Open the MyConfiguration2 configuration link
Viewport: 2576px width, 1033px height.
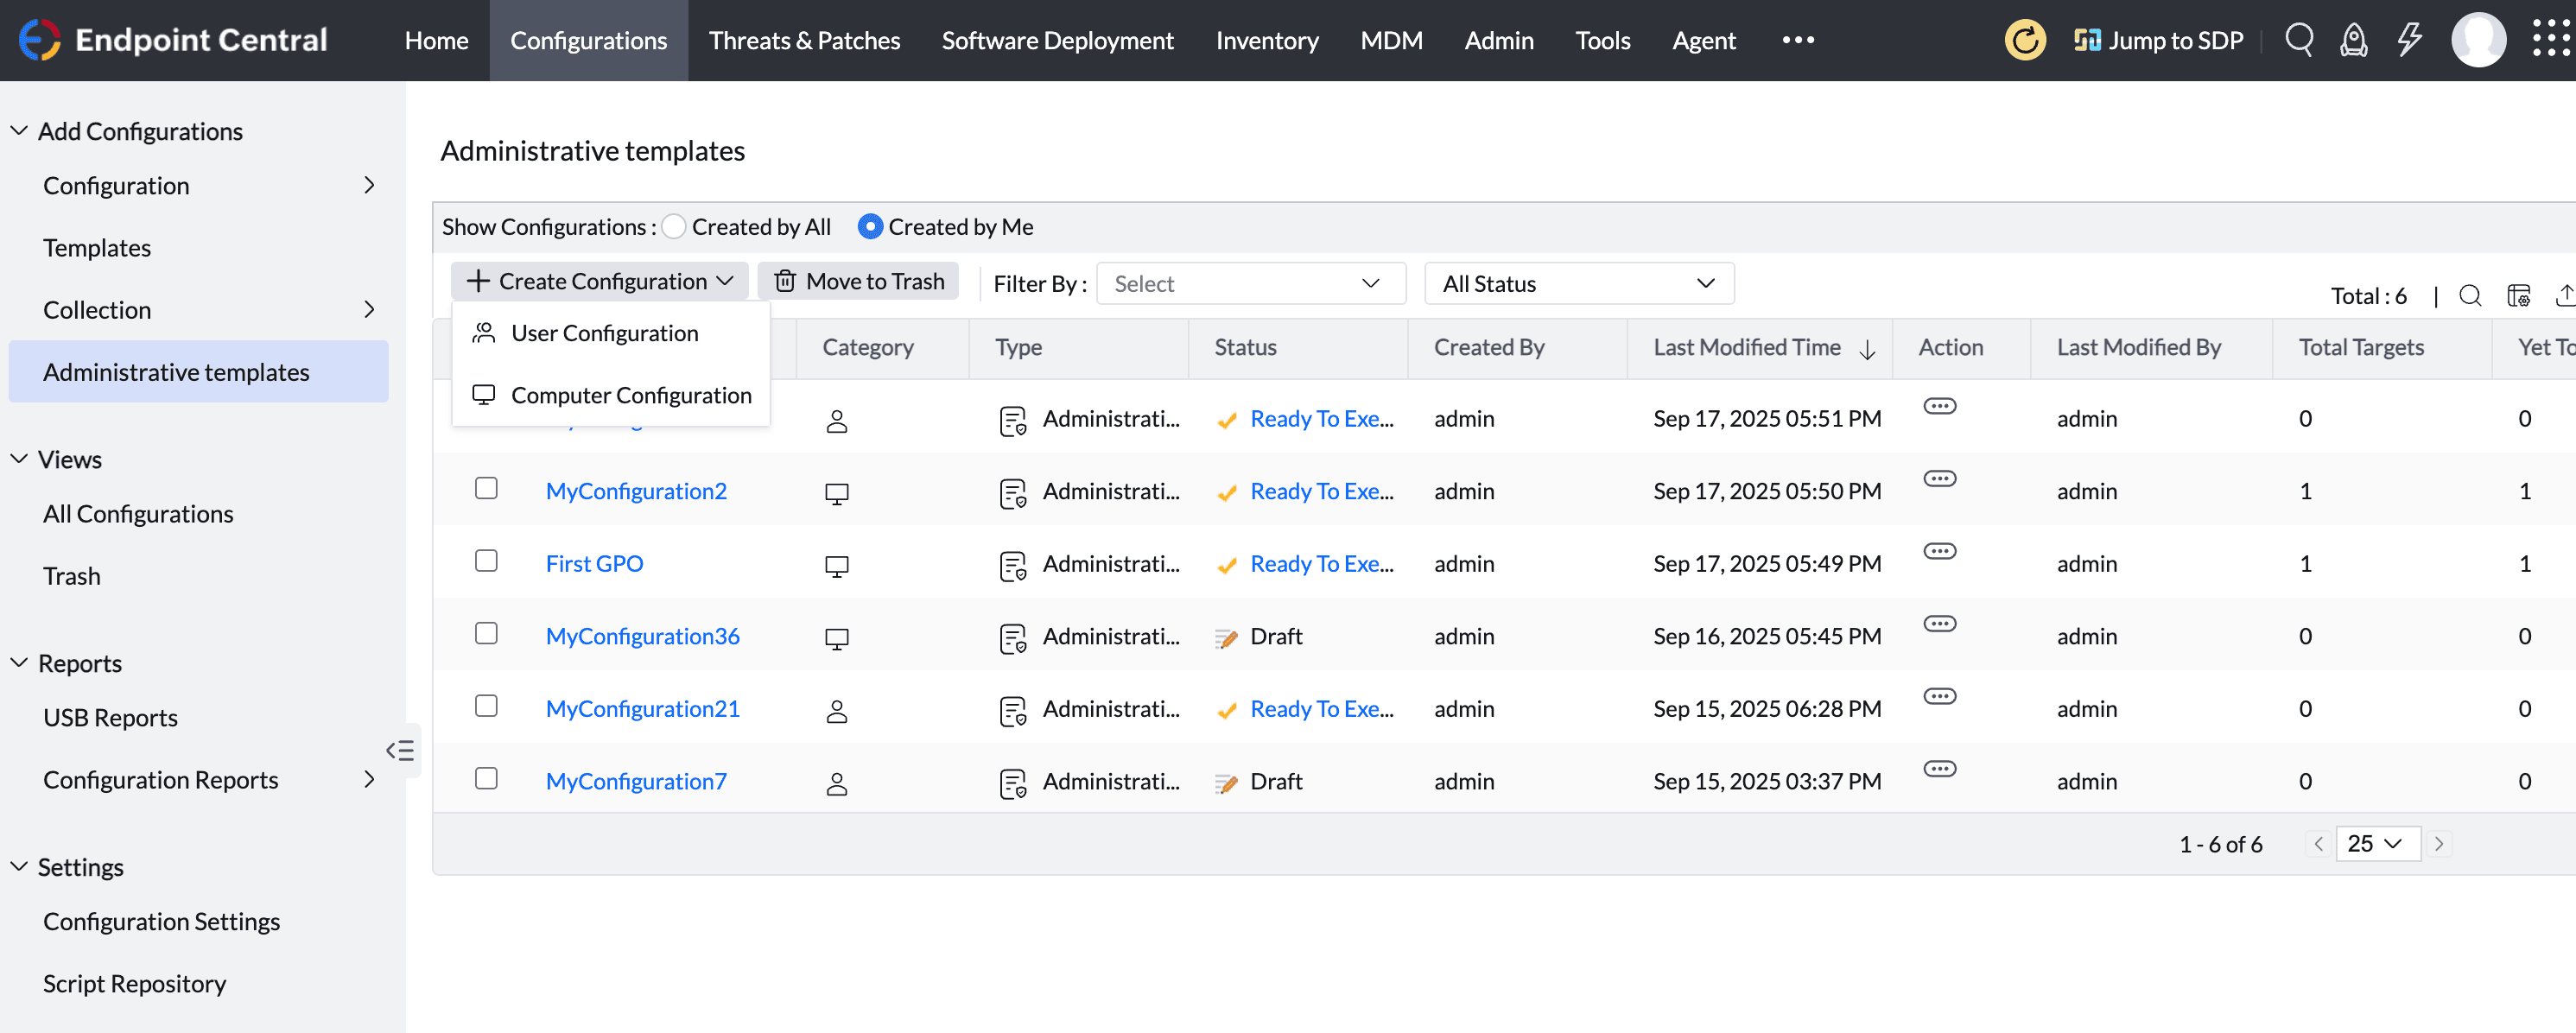[x=636, y=490]
